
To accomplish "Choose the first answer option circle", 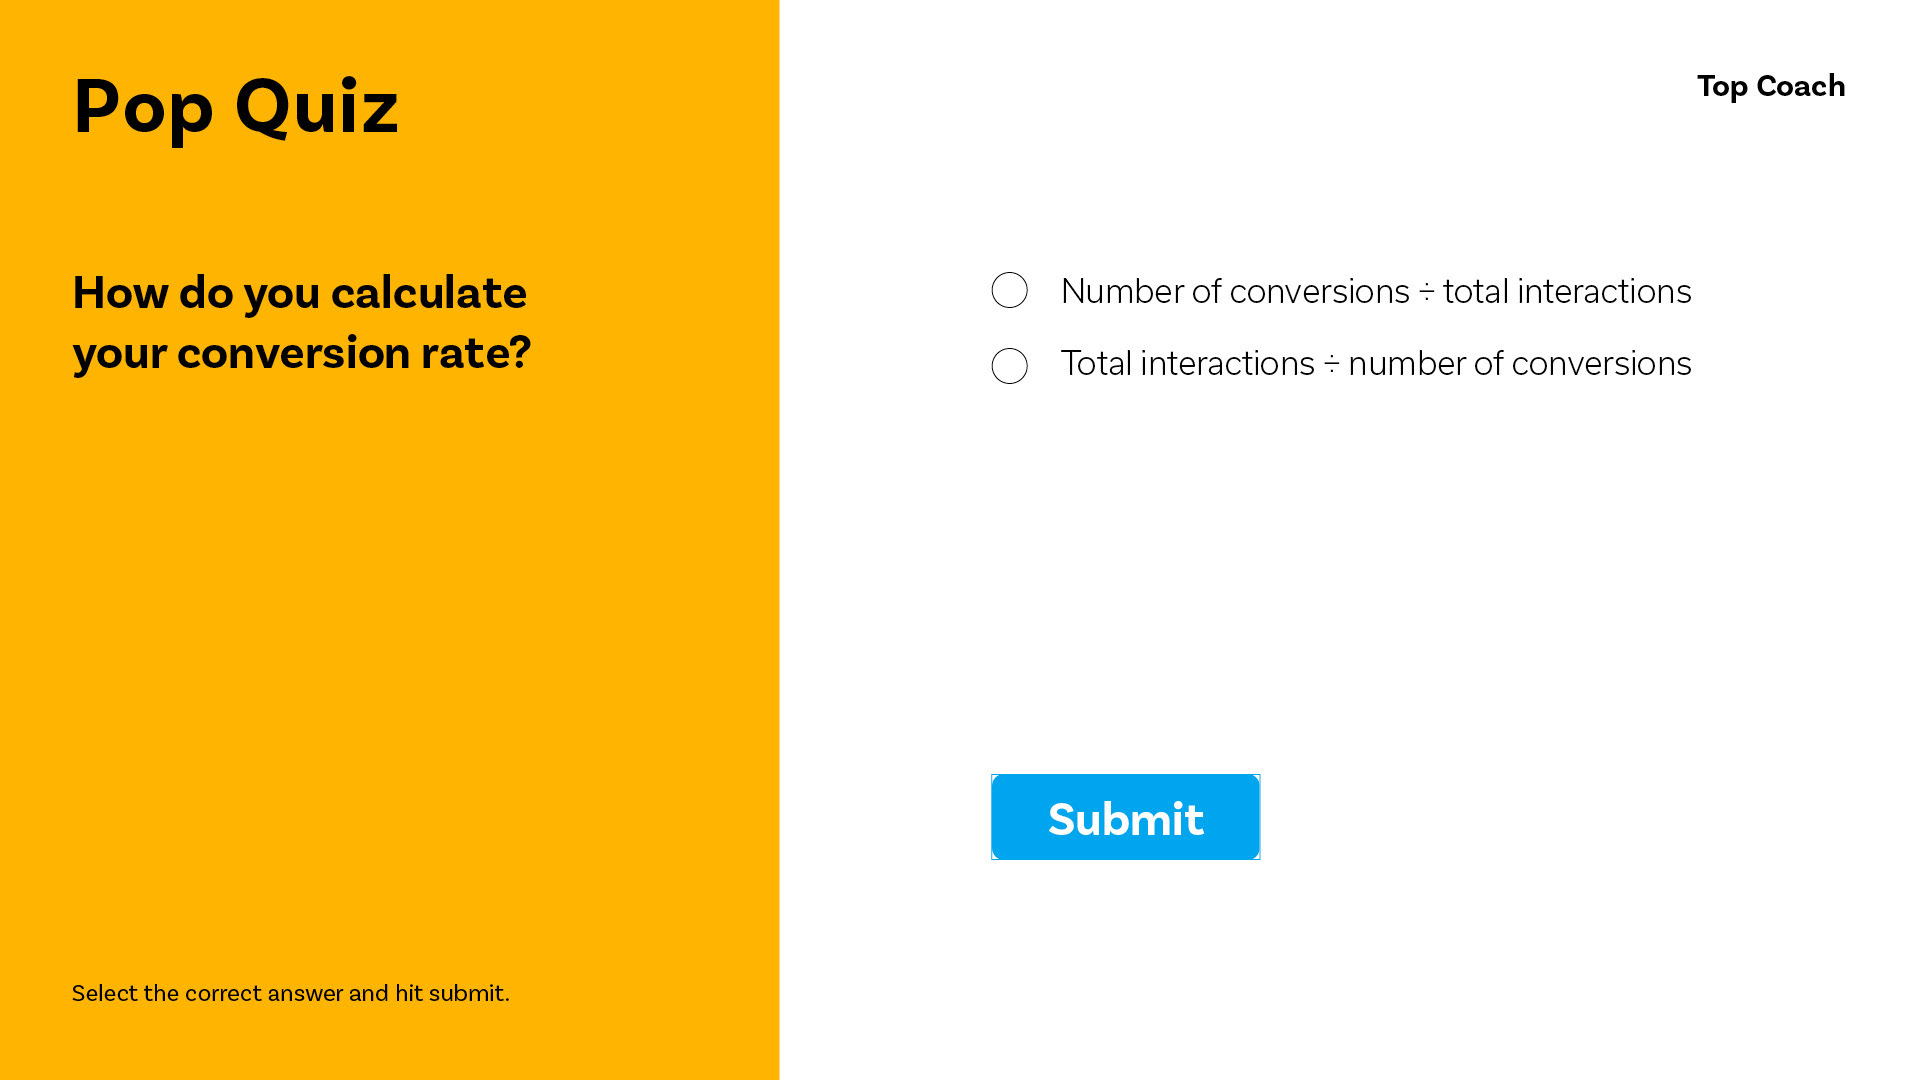I will tap(1009, 290).
